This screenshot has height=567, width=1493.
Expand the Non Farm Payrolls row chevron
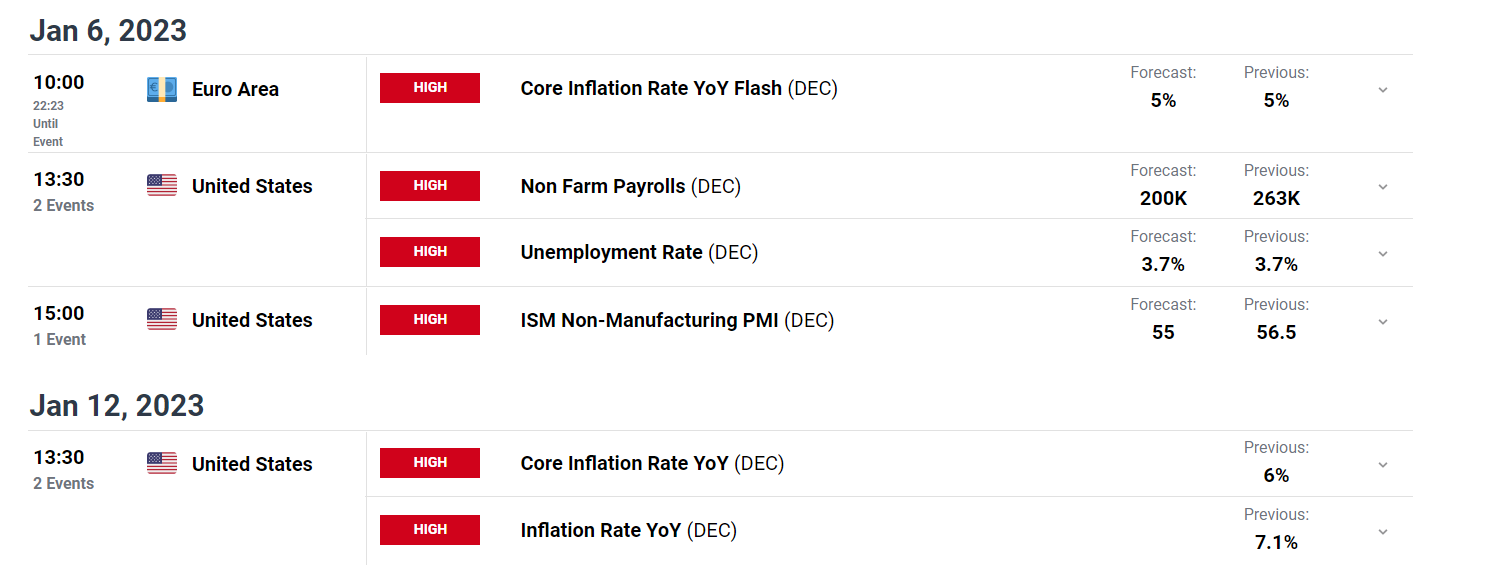point(1383,187)
